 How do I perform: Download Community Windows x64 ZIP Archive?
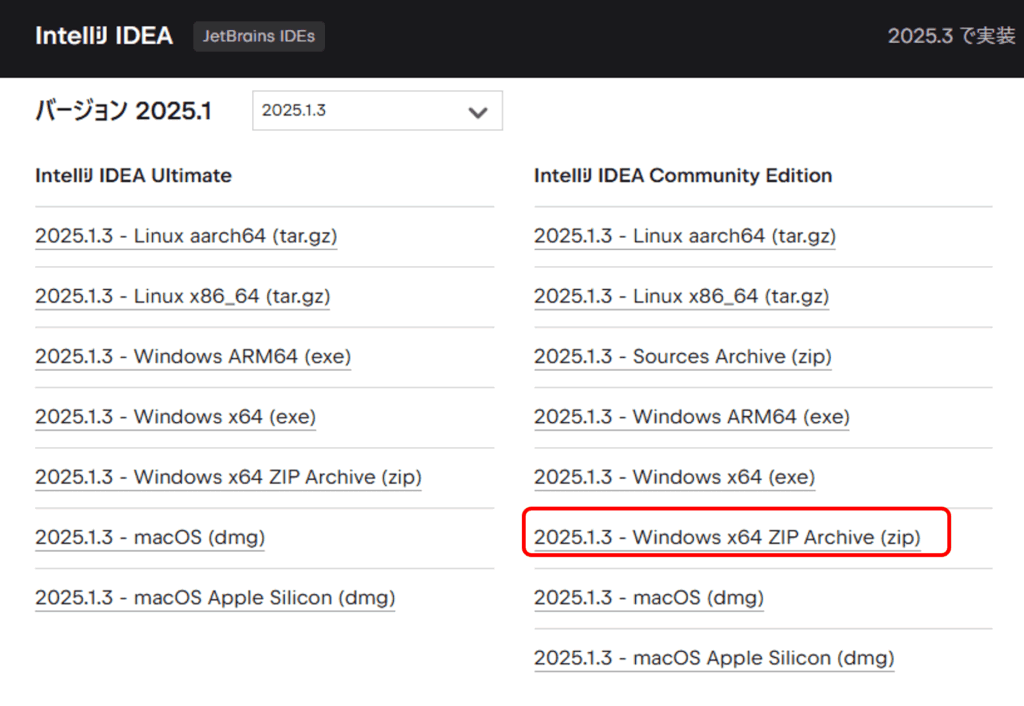727,538
